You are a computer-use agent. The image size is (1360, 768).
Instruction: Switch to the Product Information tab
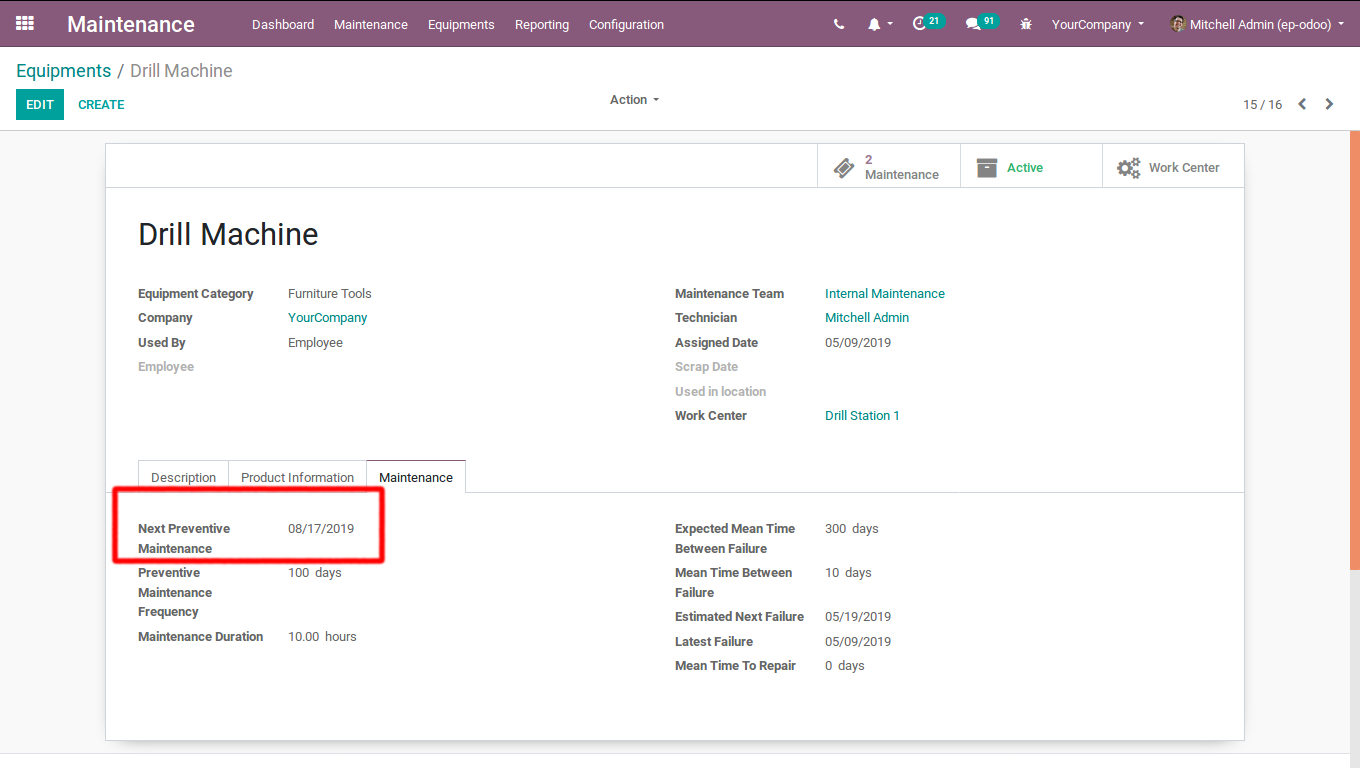tap(297, 477)
